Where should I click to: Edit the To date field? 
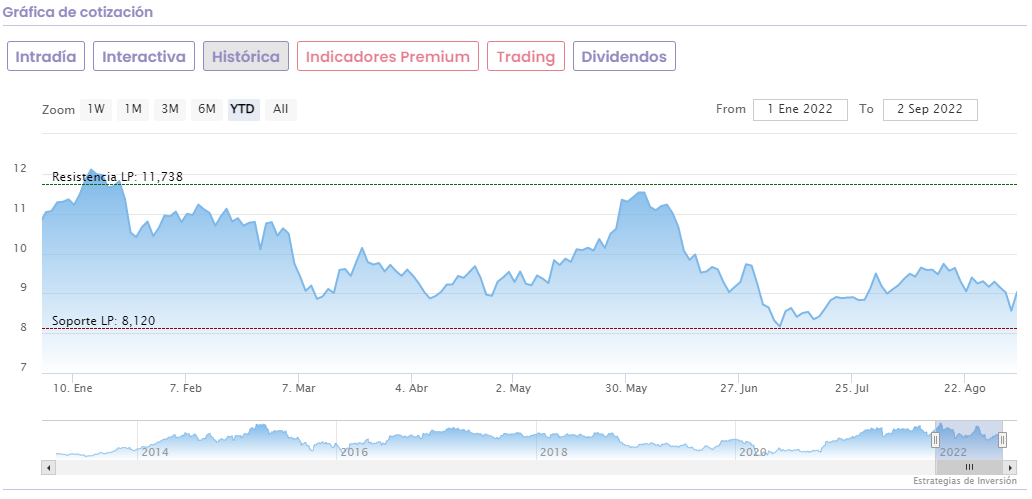(x=930, y=109)
